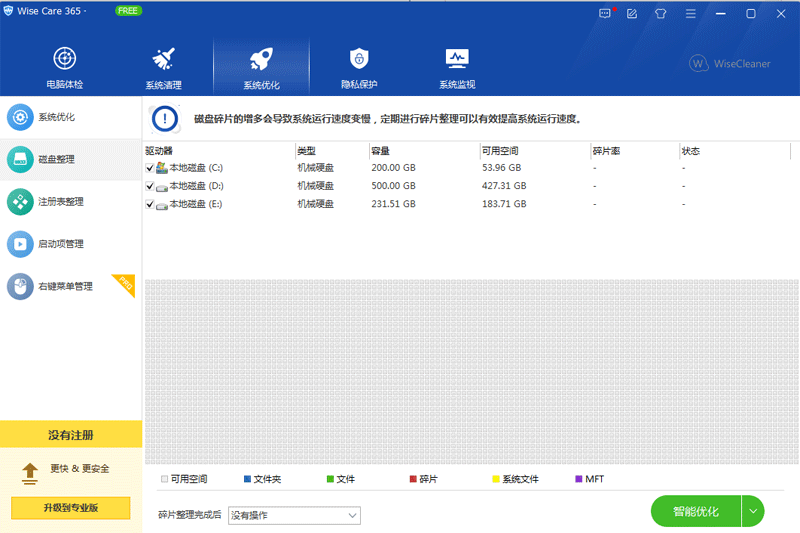Open the feedback edit icon in title bar
Image resolution: width=800 pixels, height=533 pixels.
[x=631, y=14]
